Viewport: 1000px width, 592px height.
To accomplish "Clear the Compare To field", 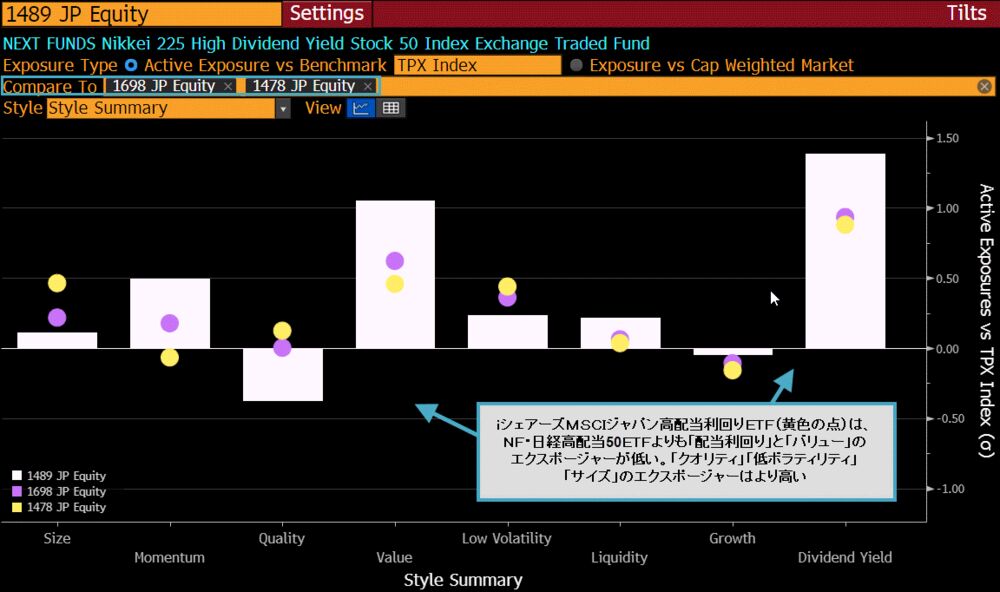I will [x=984, y=86].
